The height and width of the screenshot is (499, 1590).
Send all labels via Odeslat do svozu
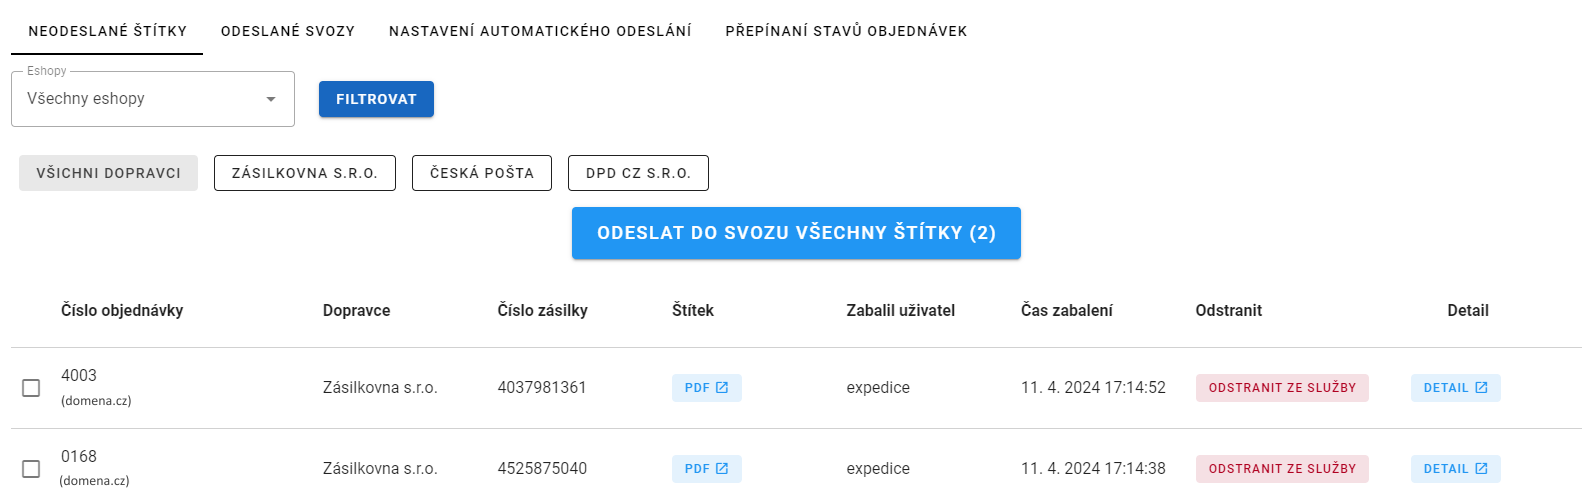796,233
